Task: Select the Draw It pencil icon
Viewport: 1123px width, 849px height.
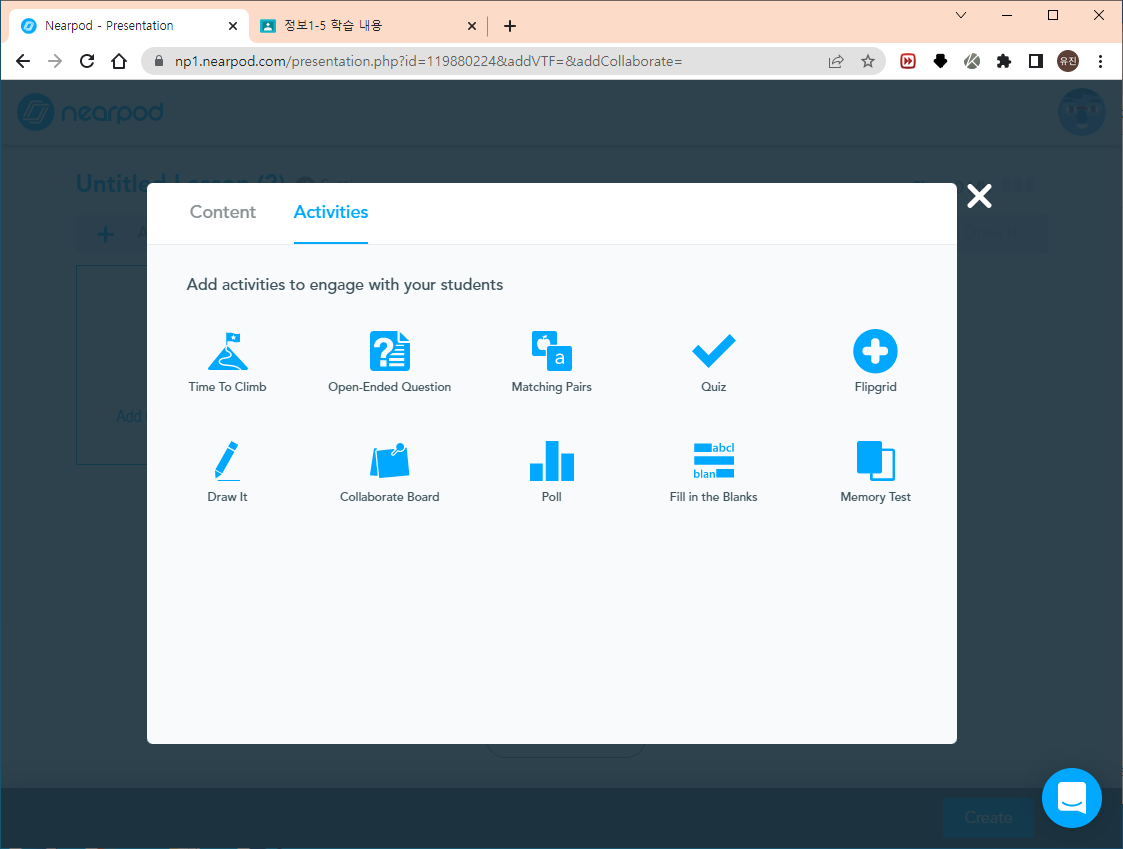Action: pyautogui.click(x=227, y=461)
